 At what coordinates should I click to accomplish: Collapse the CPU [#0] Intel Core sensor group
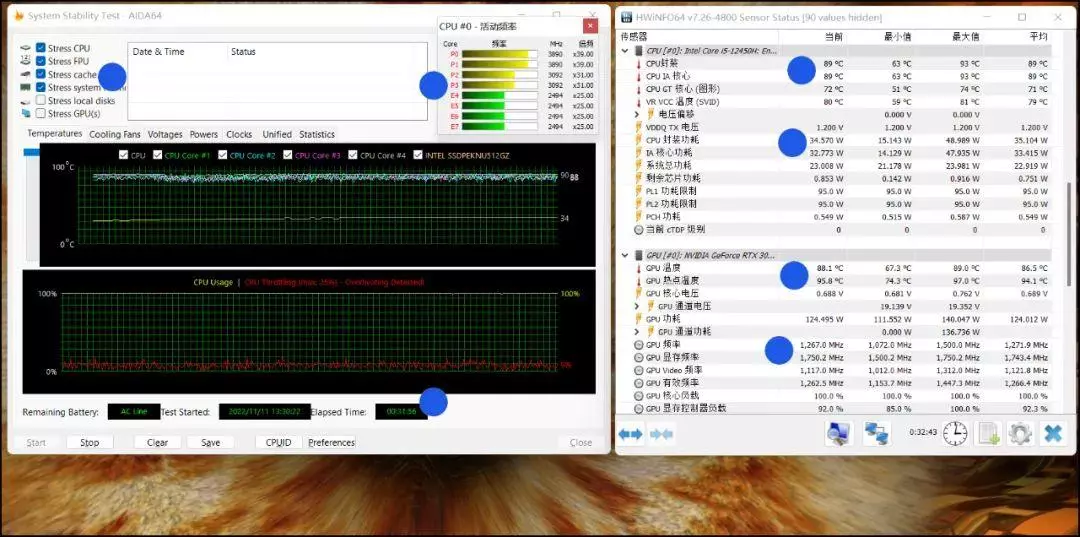pos(625,51)
